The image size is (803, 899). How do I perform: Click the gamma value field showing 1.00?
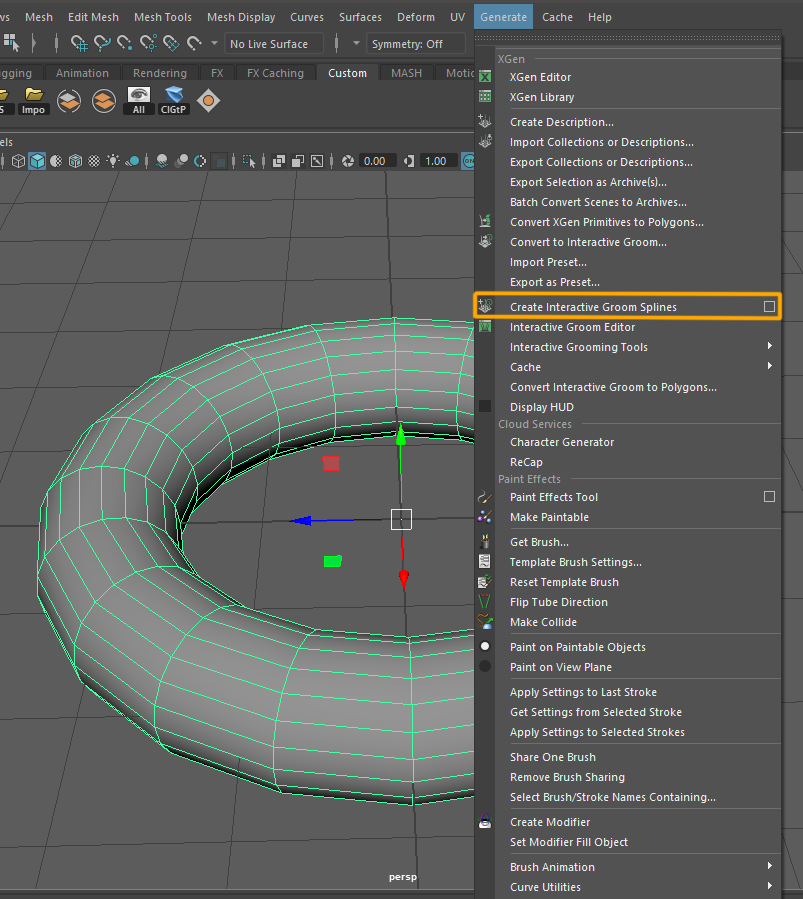click(x=435, y=161)
